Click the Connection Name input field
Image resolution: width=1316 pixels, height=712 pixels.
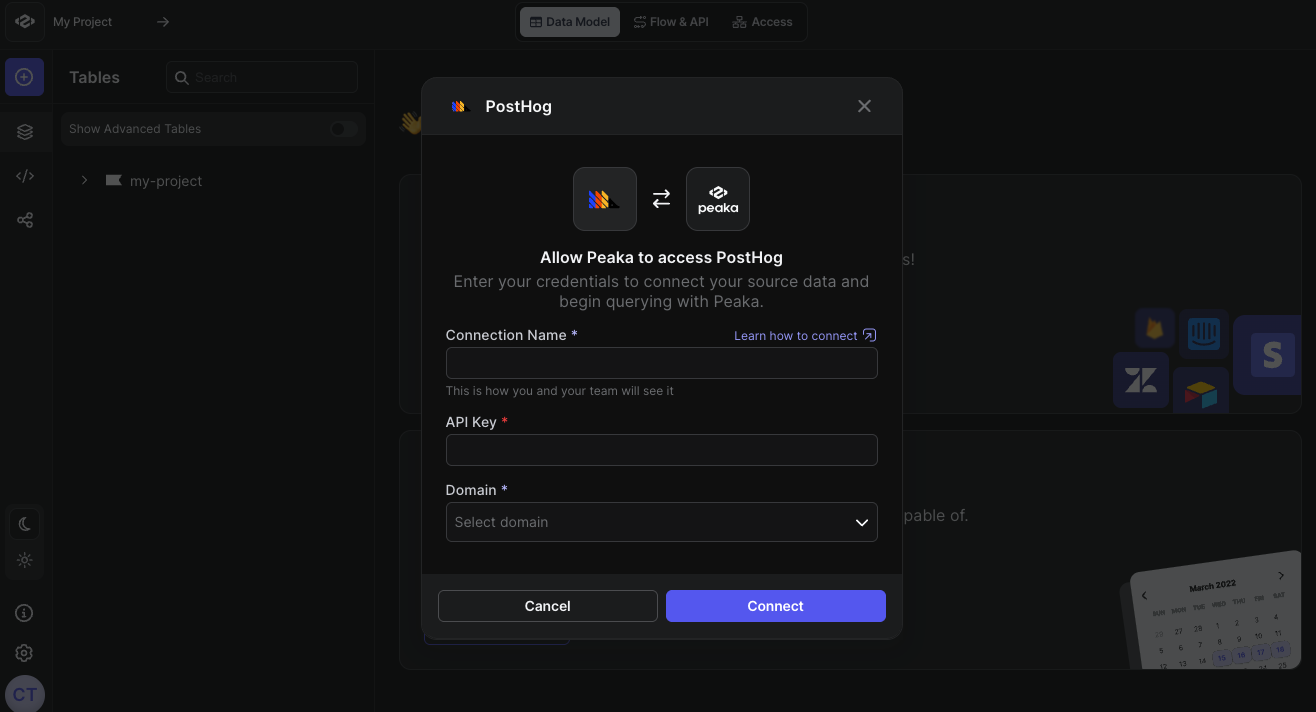[662, 363]
